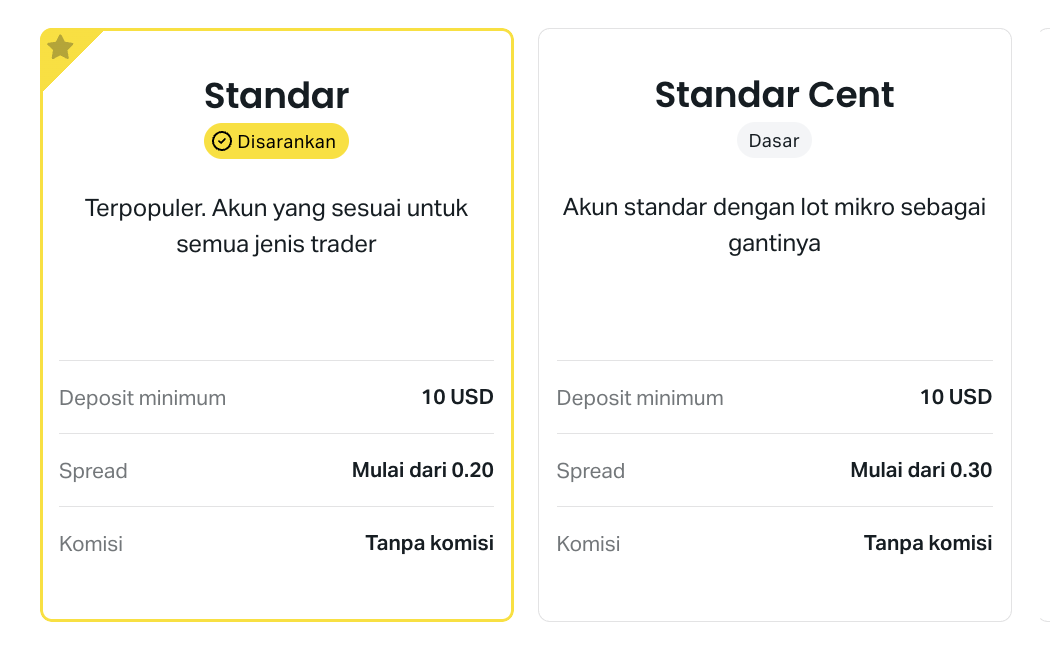
Task: Click 10 USD value in Standar Cent
Action: coord(956,397)
